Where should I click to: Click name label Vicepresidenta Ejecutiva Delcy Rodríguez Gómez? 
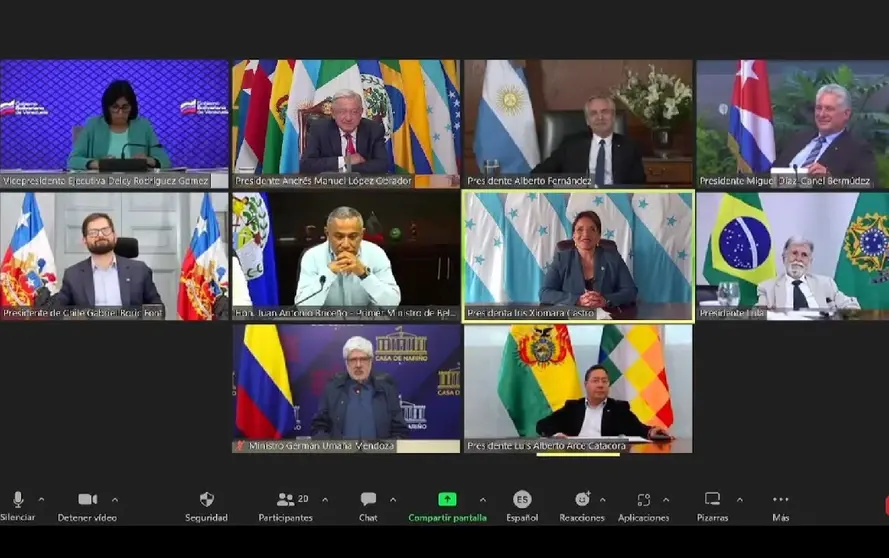(106, 181)
